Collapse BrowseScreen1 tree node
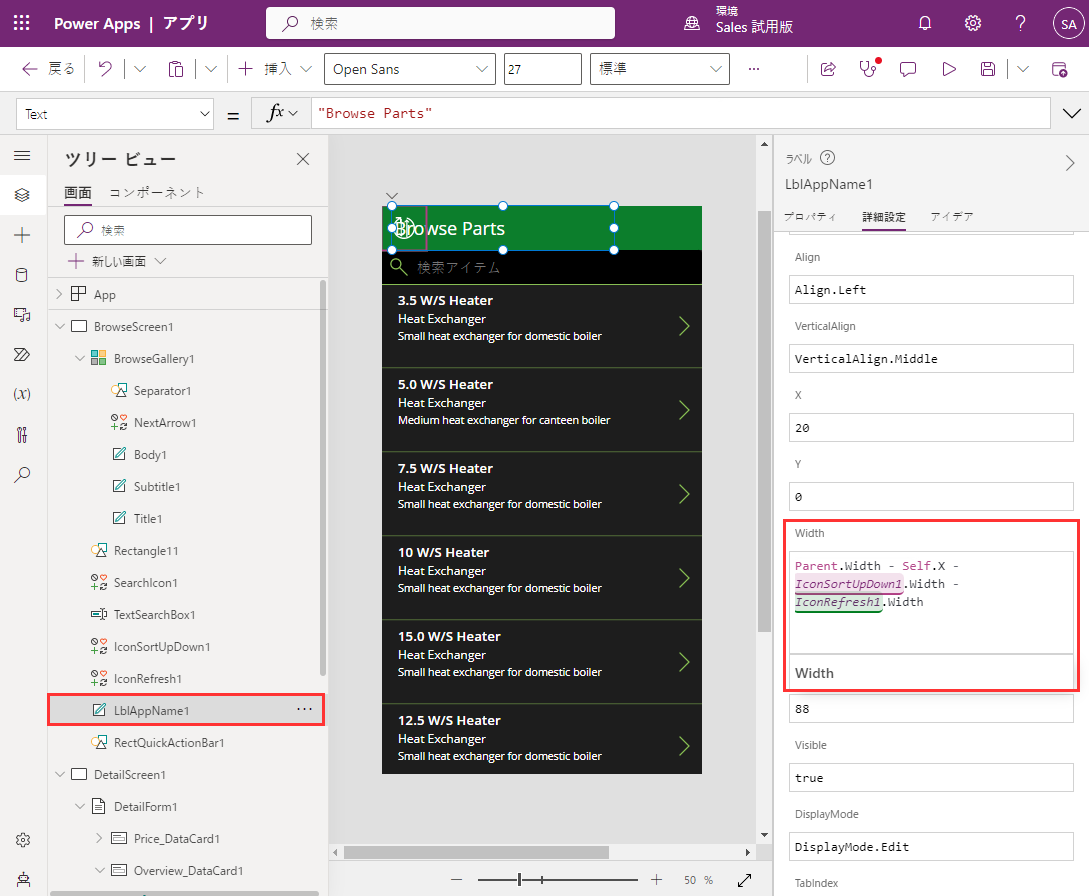This screenshot has width=1089, height=896. 60,326
